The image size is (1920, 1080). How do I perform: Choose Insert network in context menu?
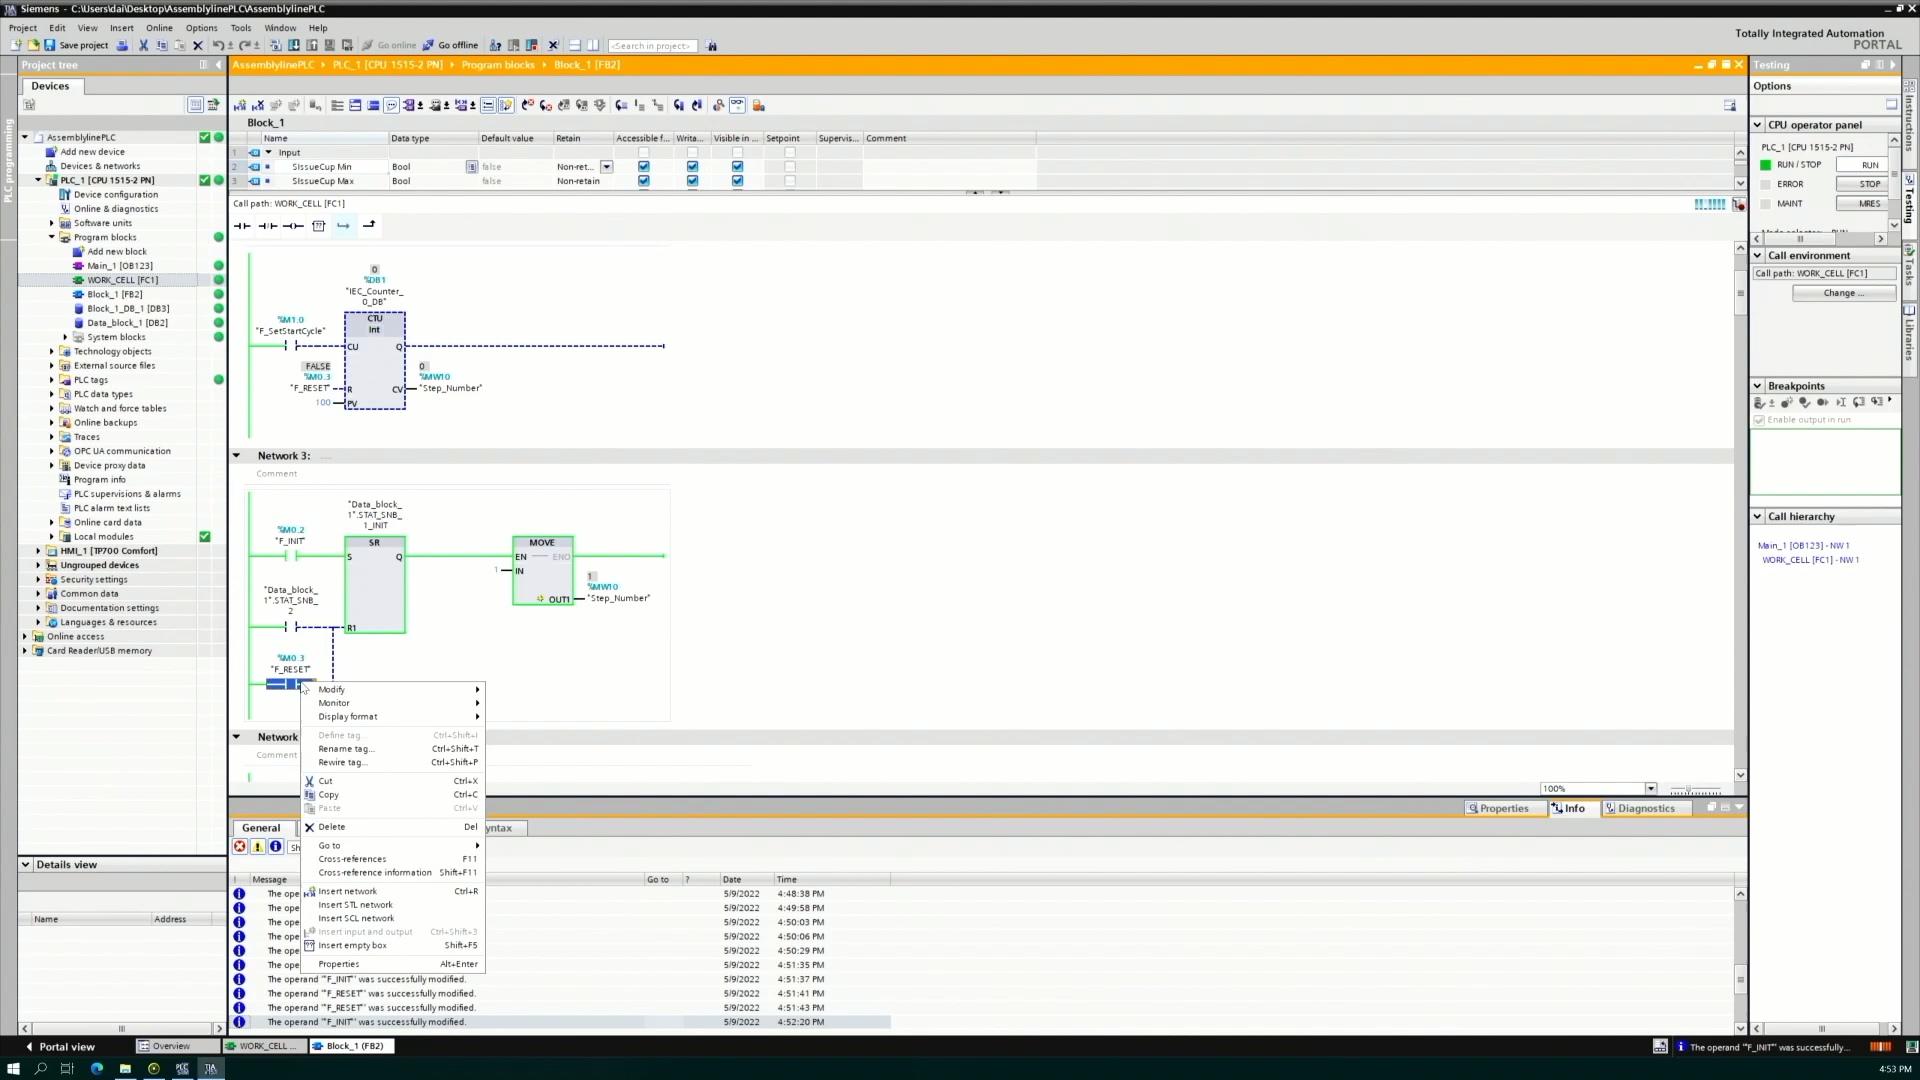pyautogui.click(x=347, y=891)
